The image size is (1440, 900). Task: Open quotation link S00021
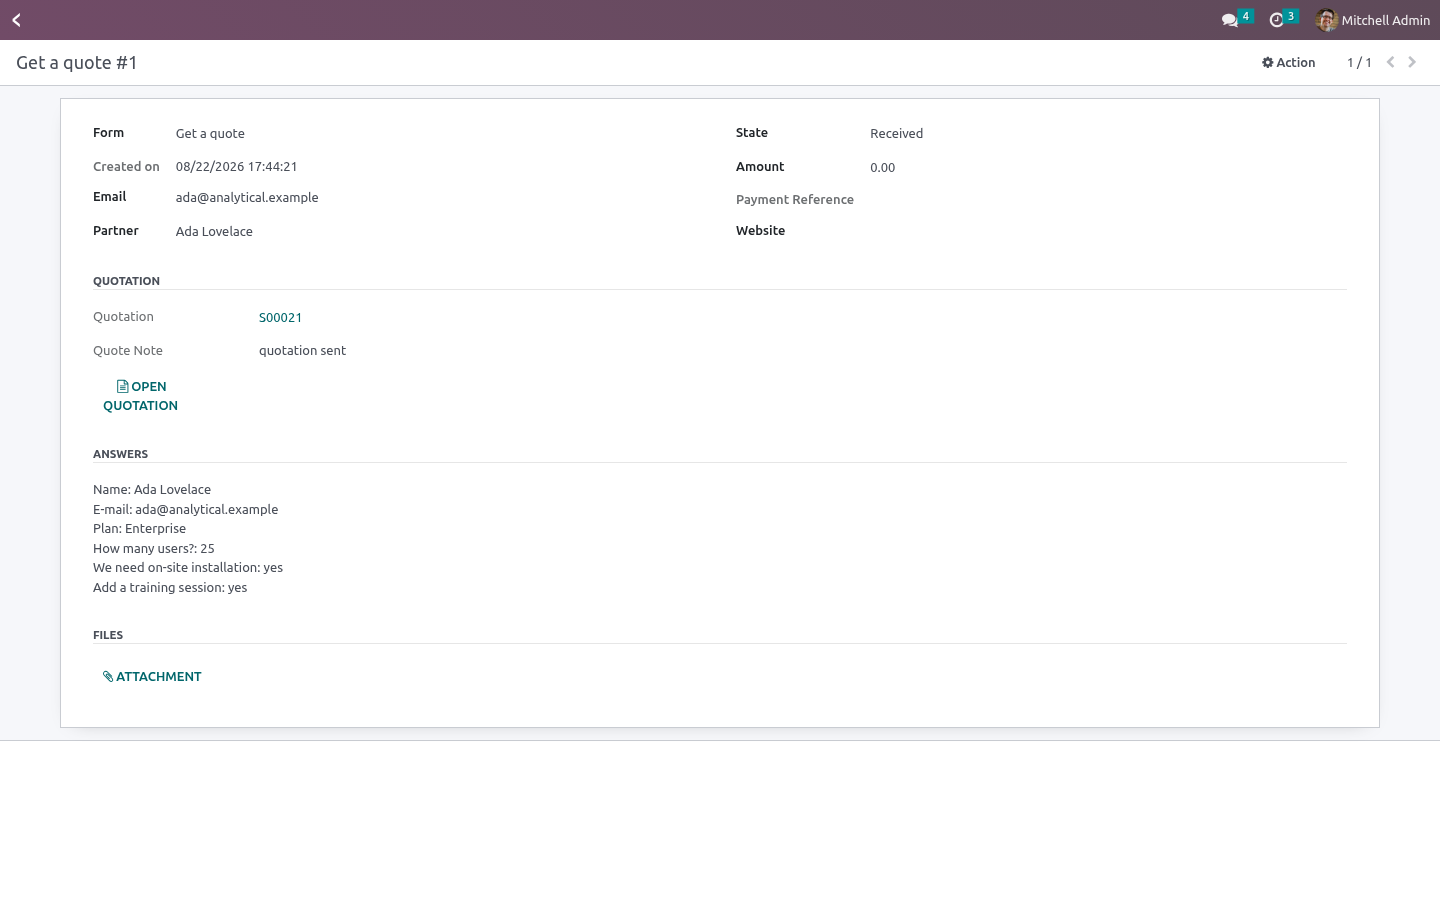coord(280,318)
